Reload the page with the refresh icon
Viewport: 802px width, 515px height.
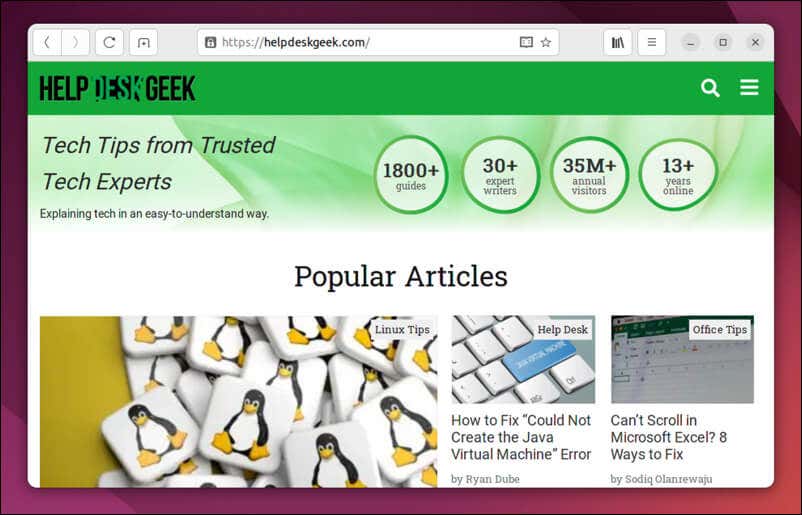pyautogui.click(x=109, y=42)
